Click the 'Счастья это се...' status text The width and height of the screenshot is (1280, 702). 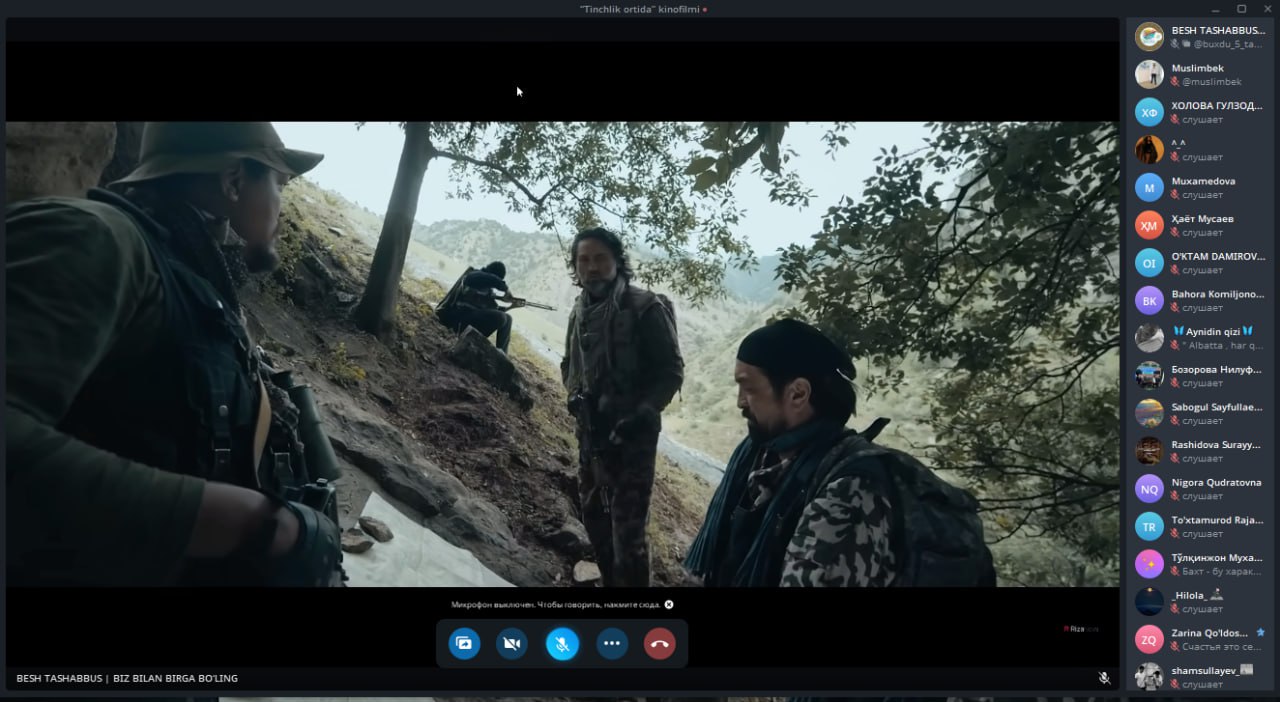(x=1222, y=647)
